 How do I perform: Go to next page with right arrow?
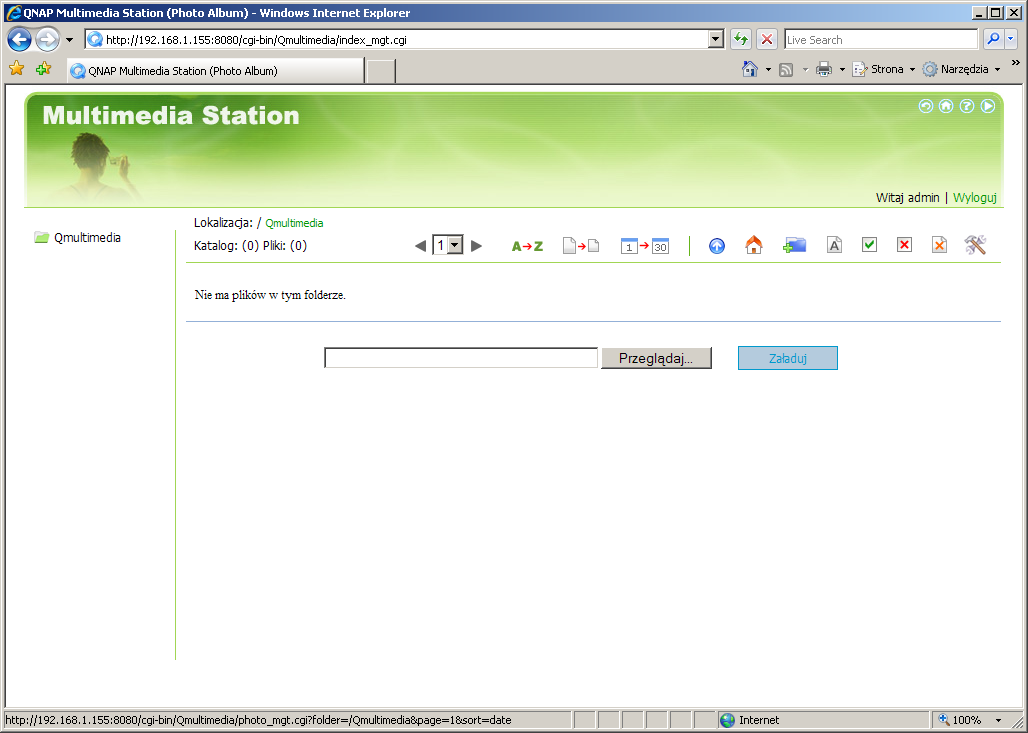(x=477, y=246)
